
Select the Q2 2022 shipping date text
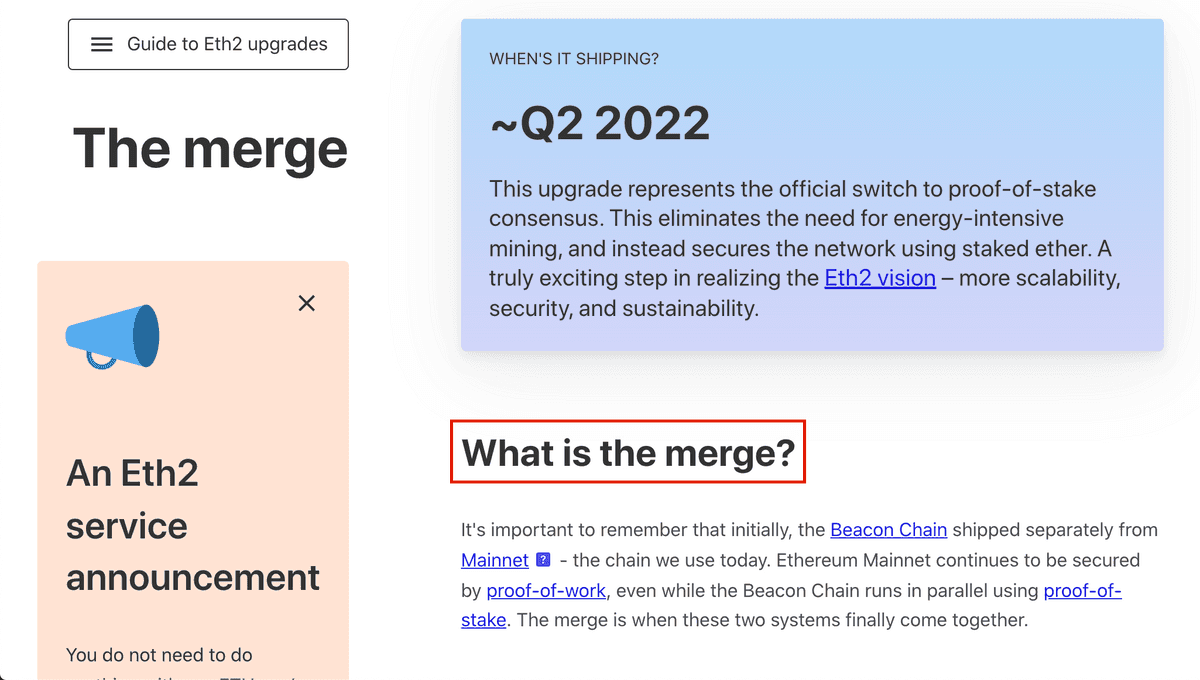[x=599, y=122]
